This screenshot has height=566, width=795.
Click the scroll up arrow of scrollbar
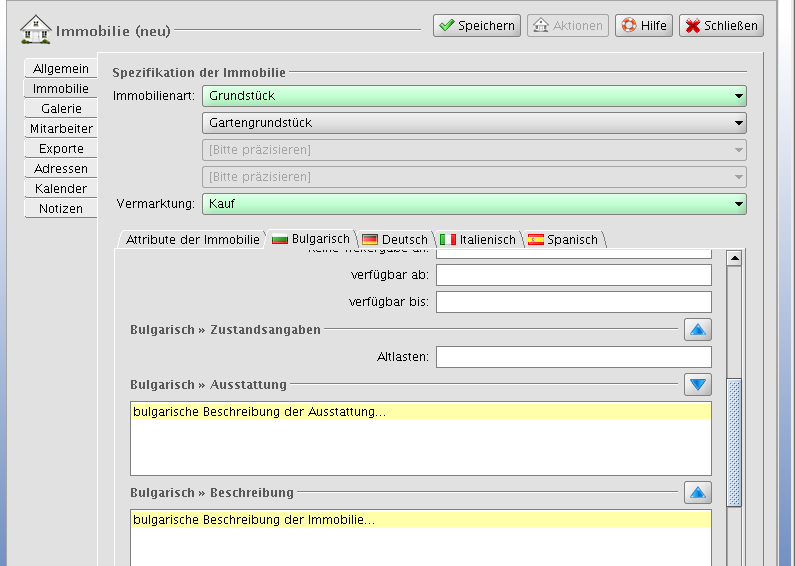[734, 258]
